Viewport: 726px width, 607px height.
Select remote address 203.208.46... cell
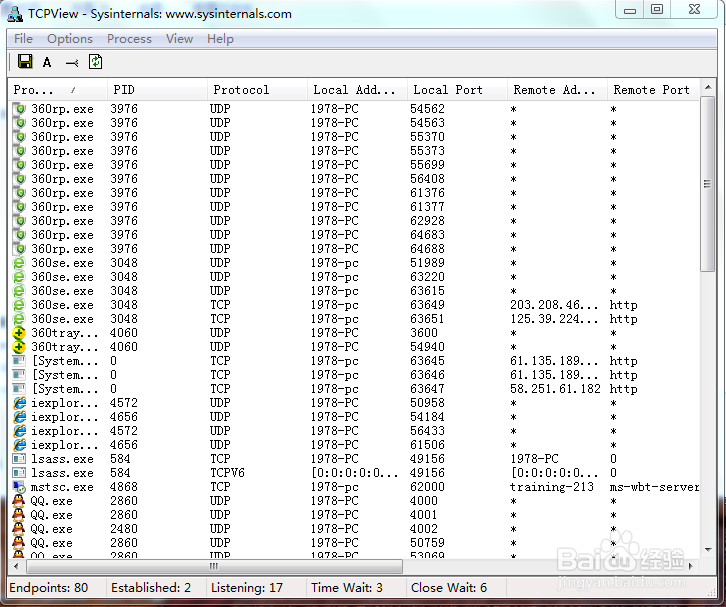pyautogui.click(x=554, y=305)
